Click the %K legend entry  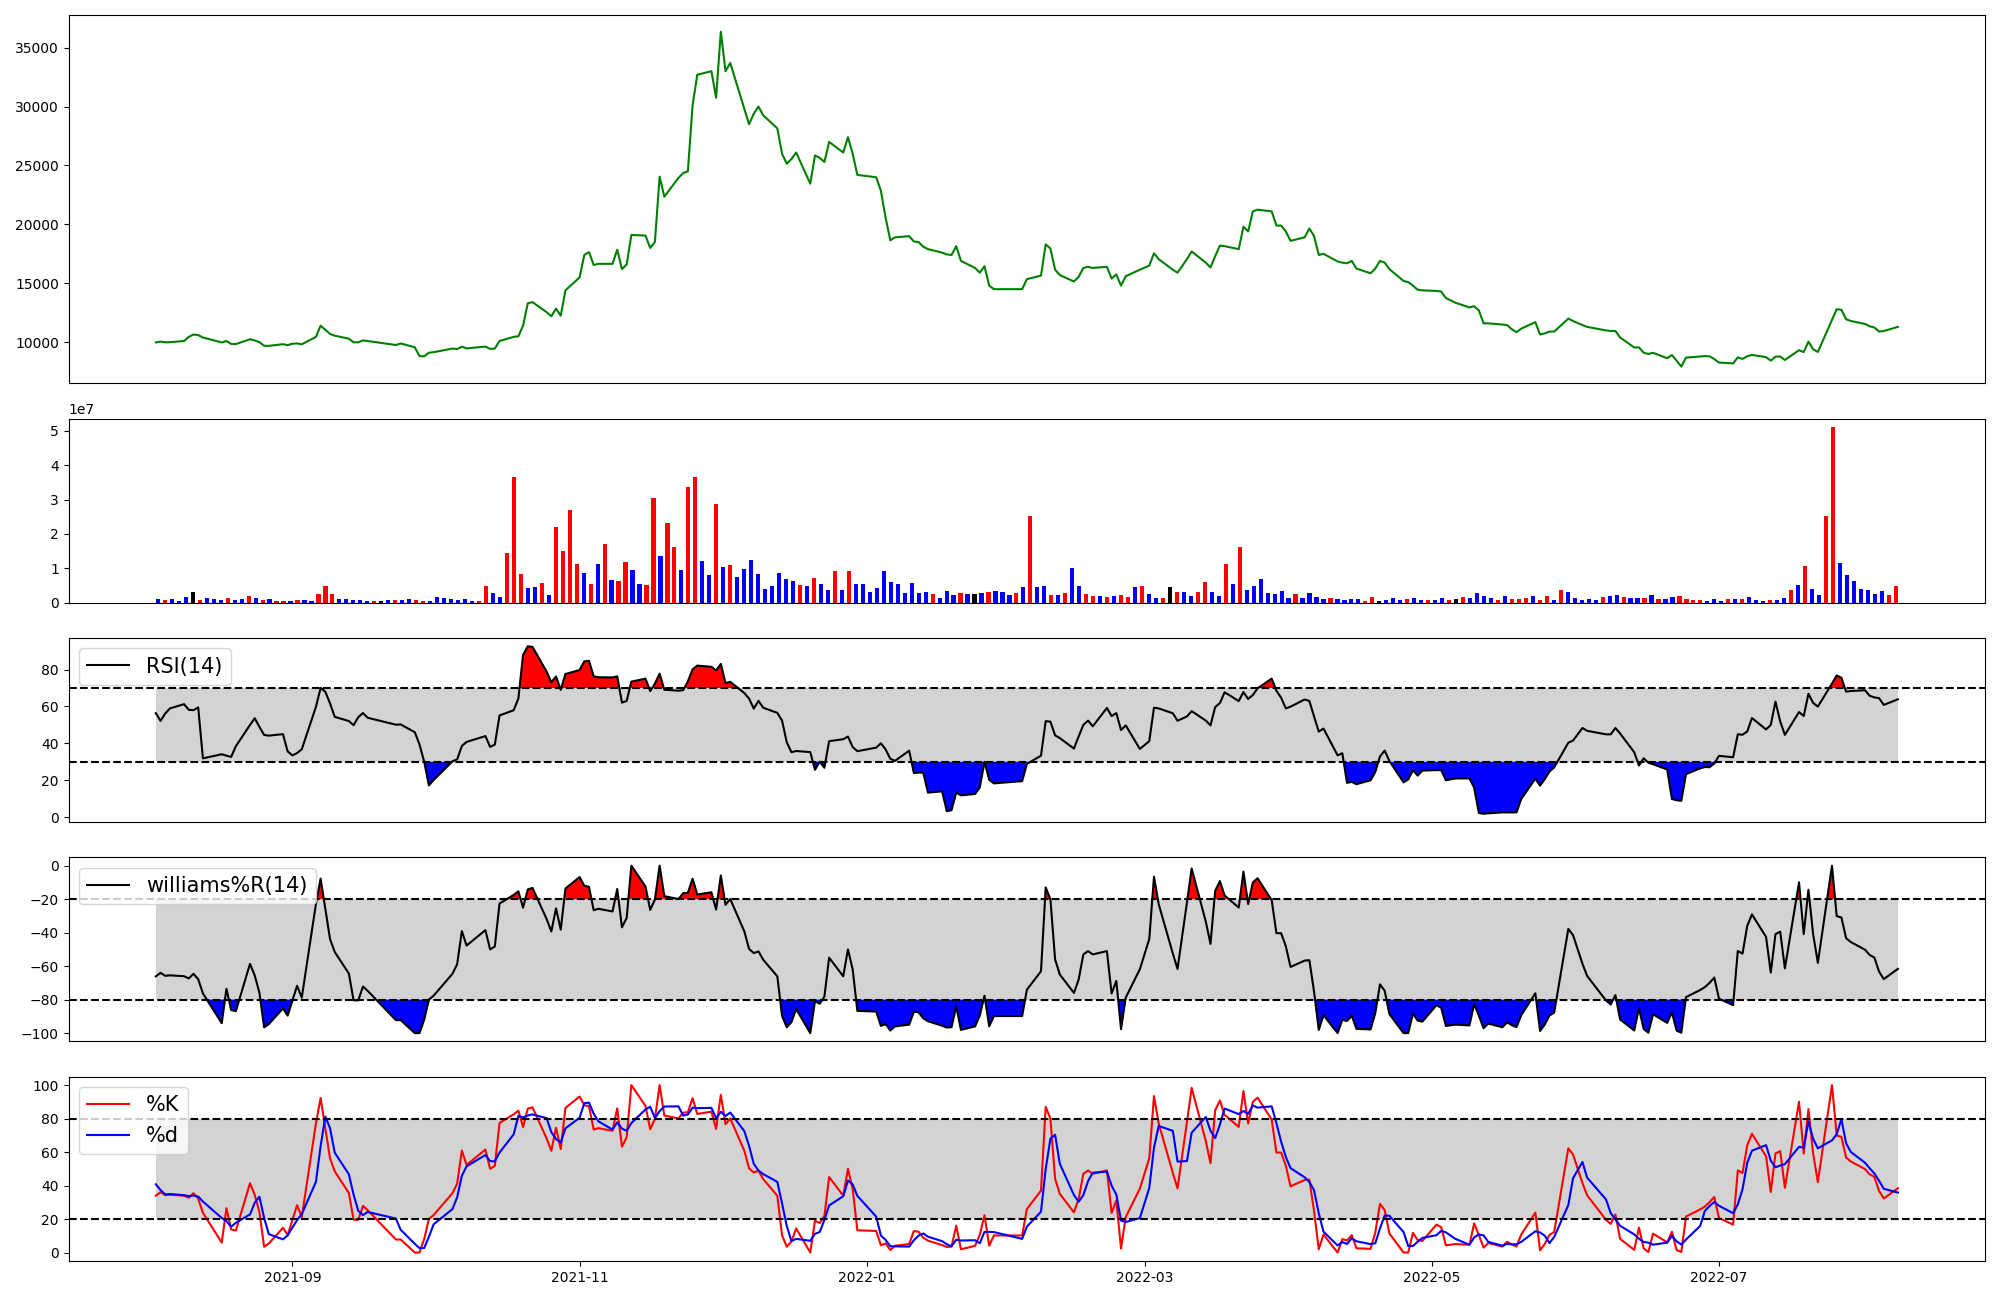162,1104
